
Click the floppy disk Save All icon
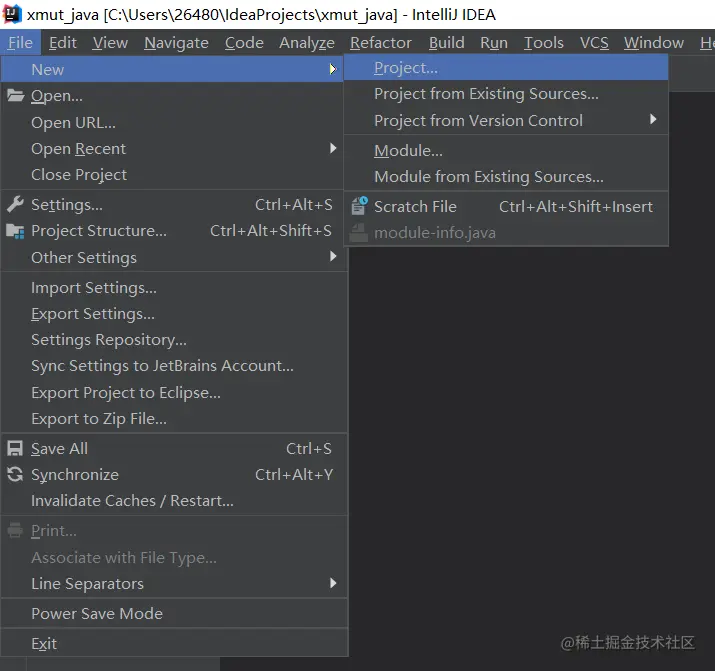click(x=15, y=449)
